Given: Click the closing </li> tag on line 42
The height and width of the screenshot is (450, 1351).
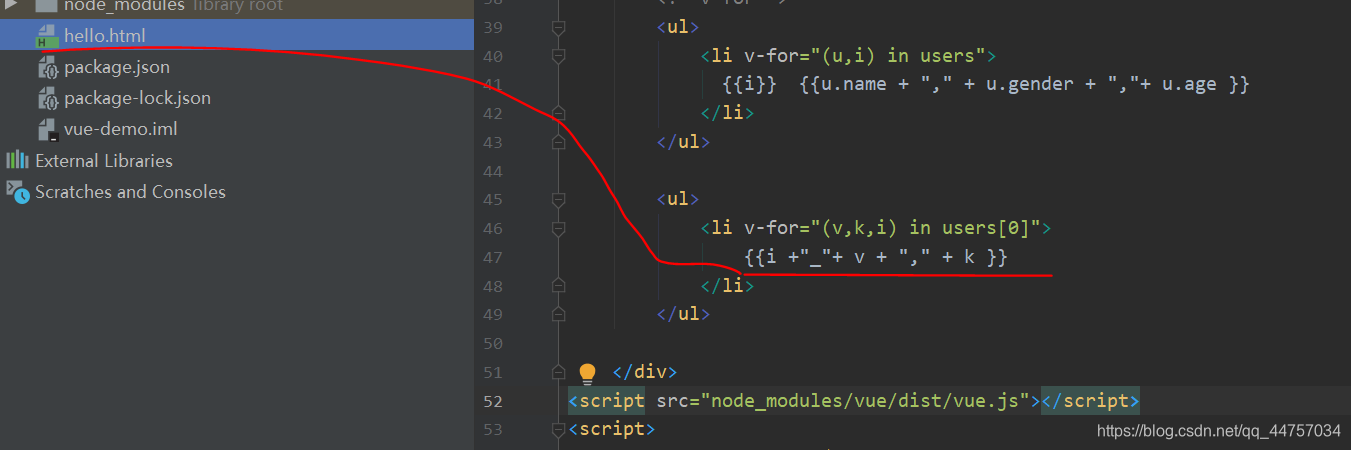Looking at the screenshot, I should point(727,113).
